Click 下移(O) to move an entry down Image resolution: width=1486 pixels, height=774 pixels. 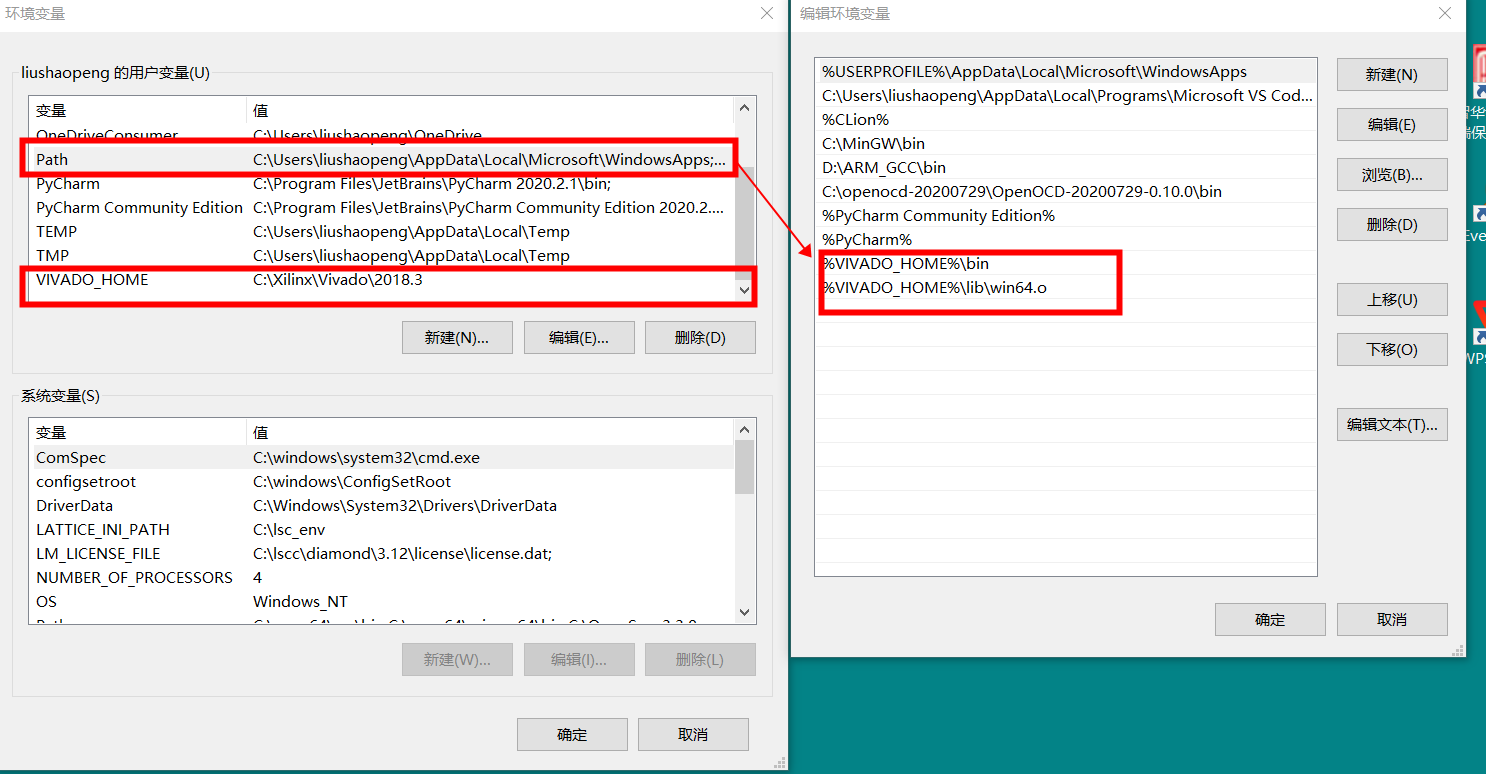(1391, 349)
